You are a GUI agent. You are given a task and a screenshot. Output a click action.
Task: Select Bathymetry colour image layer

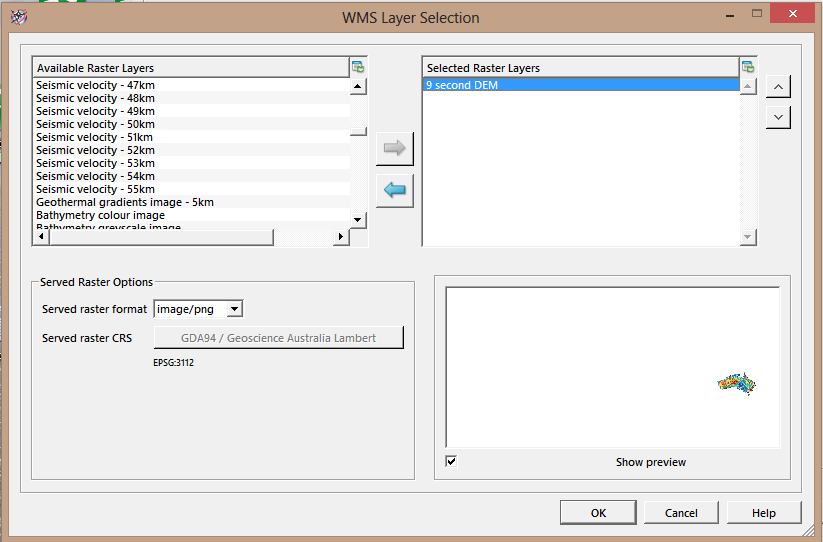[101, 215]
